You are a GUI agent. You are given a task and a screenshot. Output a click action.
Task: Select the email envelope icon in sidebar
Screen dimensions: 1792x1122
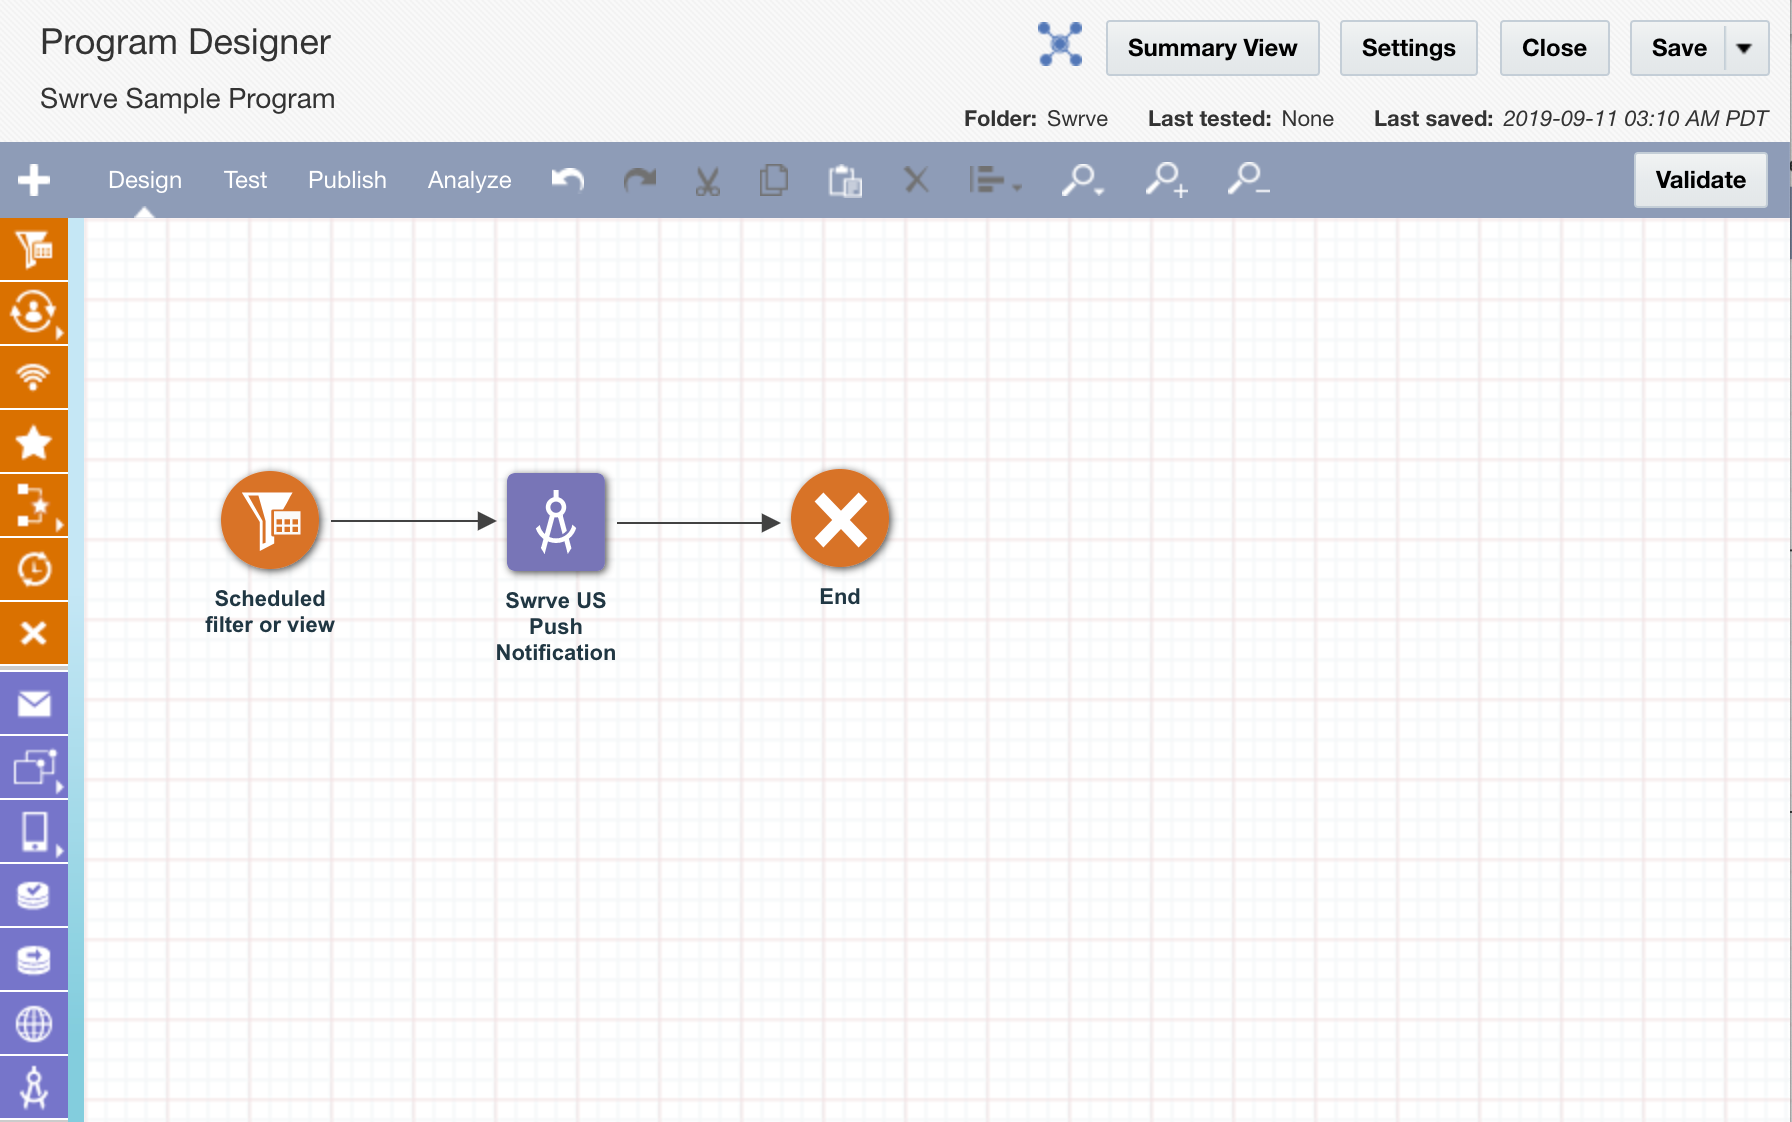click(34, 704)
